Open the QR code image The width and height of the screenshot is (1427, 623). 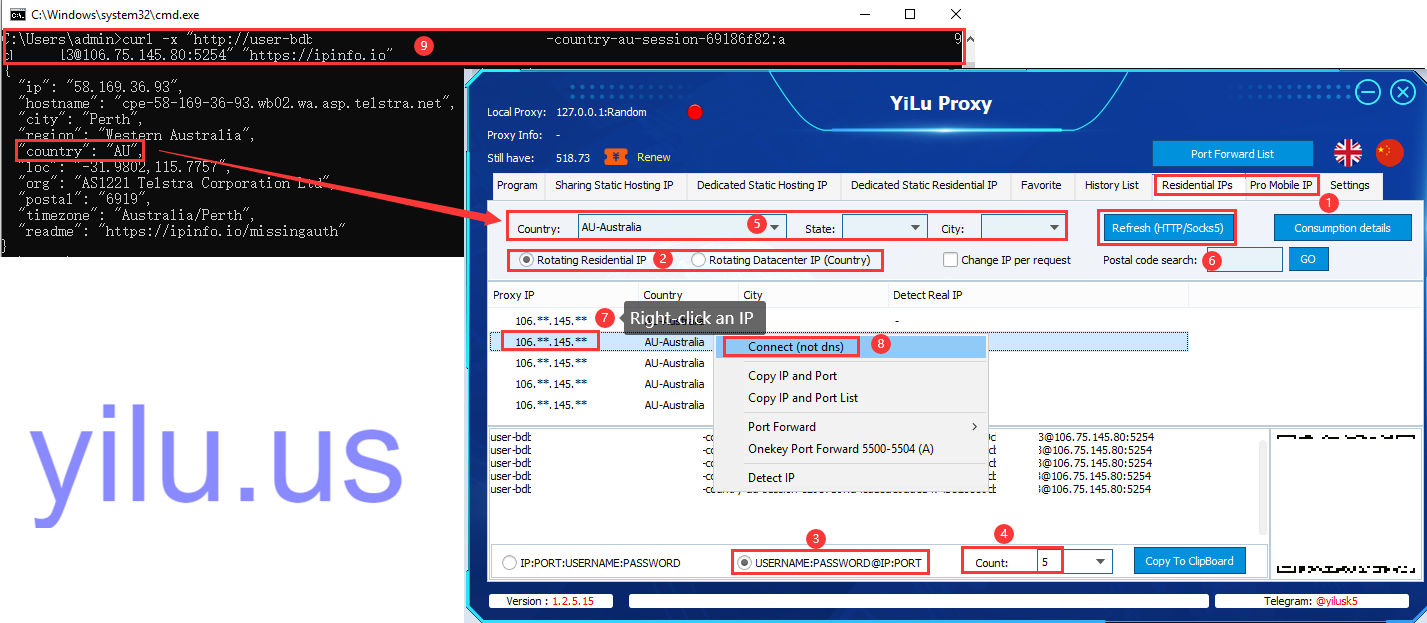[x=1345, y=505]
